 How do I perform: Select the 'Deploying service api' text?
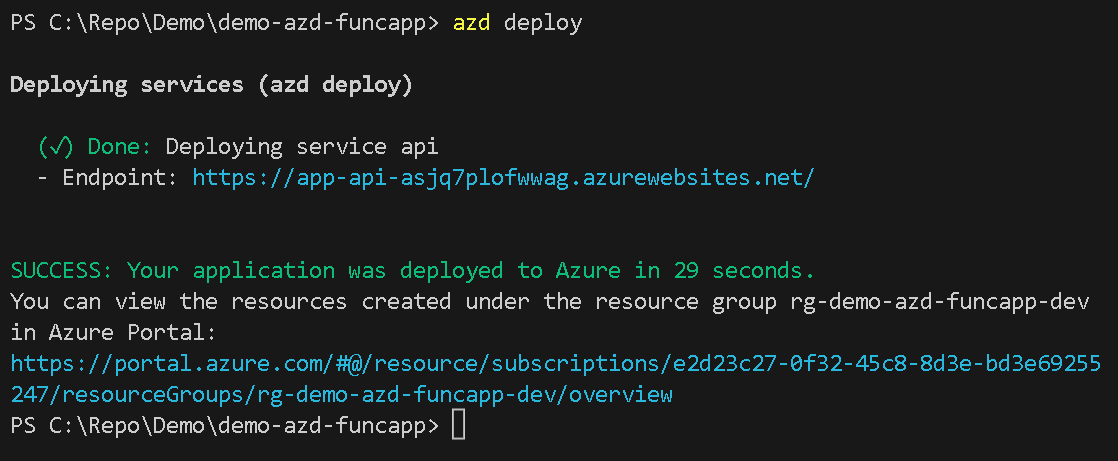(302, 147)
